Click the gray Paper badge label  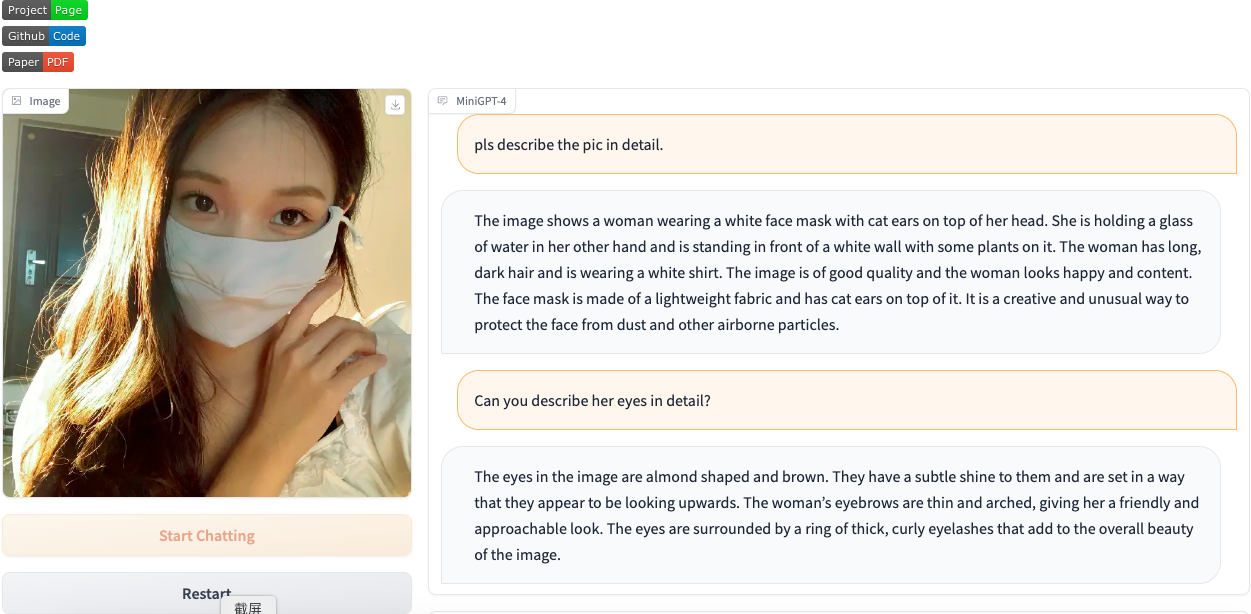coord(23,62)
